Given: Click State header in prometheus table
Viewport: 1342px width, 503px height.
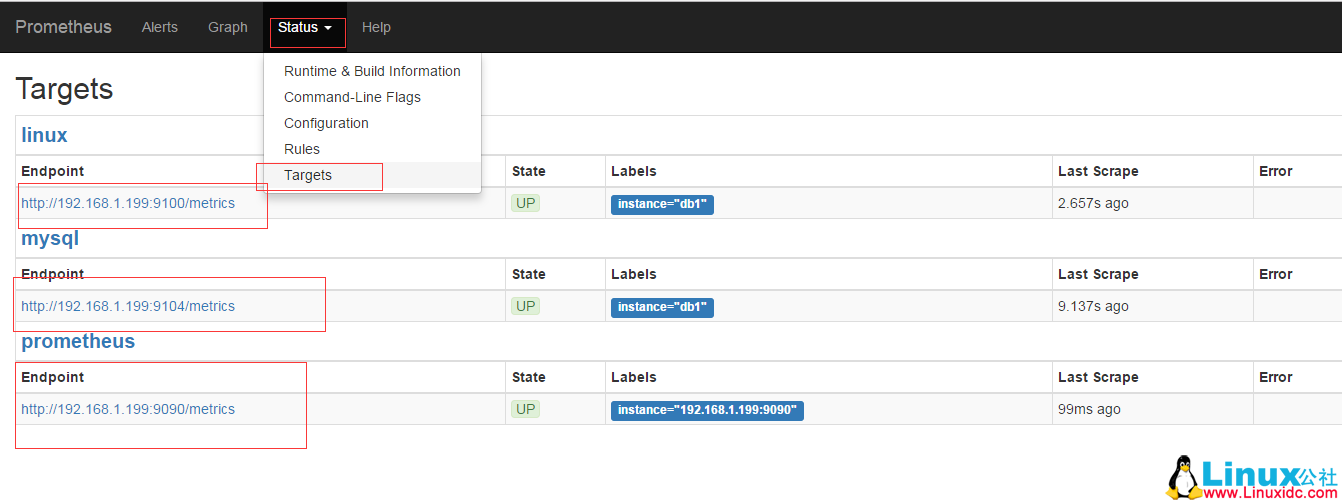Looking at the screenshot, I should (x=529, y=377).
